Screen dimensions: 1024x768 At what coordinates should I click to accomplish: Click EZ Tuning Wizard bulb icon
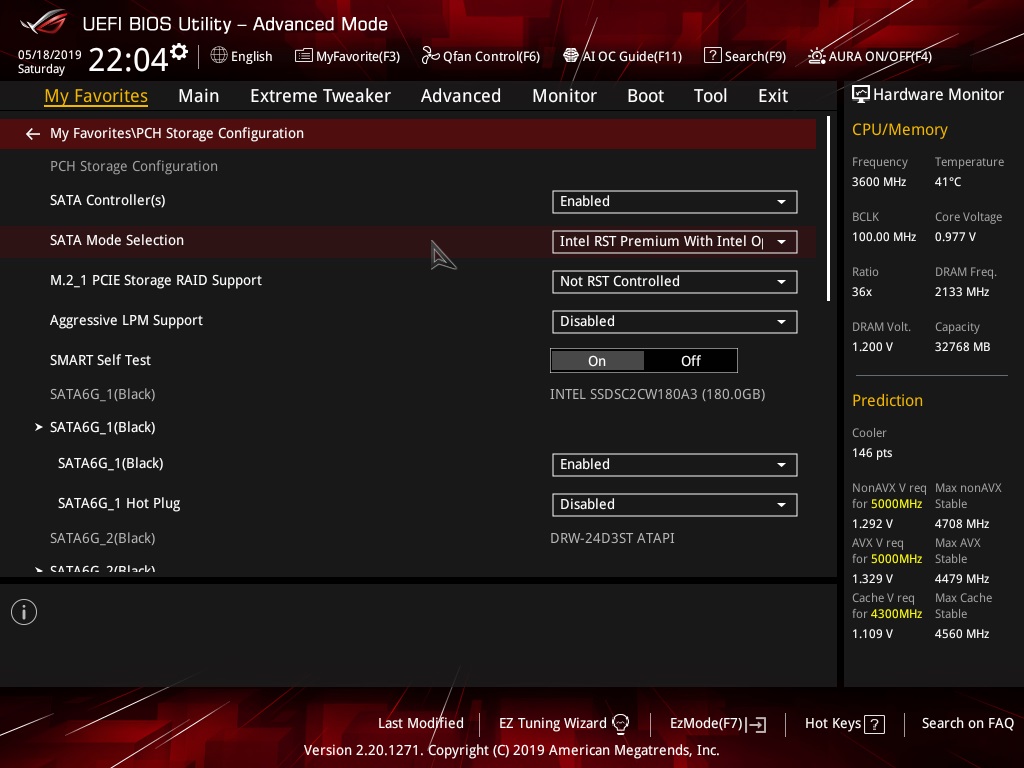(x=620, y=723)
